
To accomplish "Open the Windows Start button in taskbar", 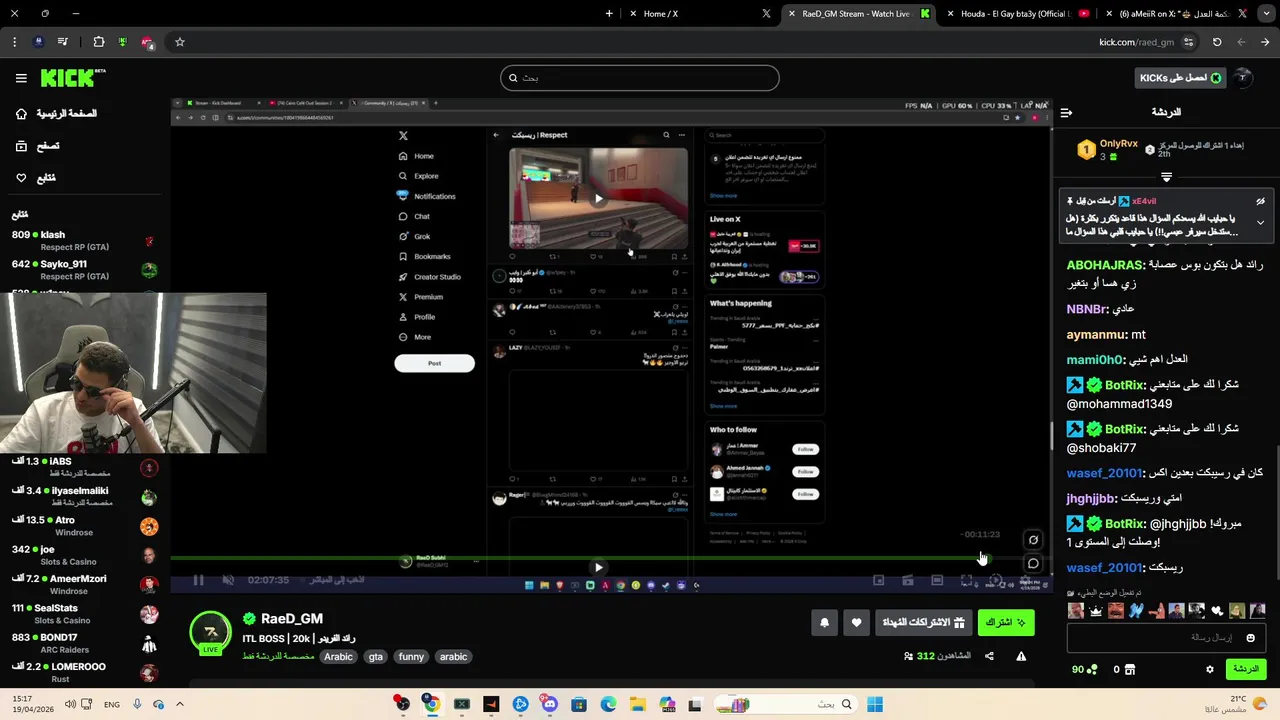I will pos(875,704).
